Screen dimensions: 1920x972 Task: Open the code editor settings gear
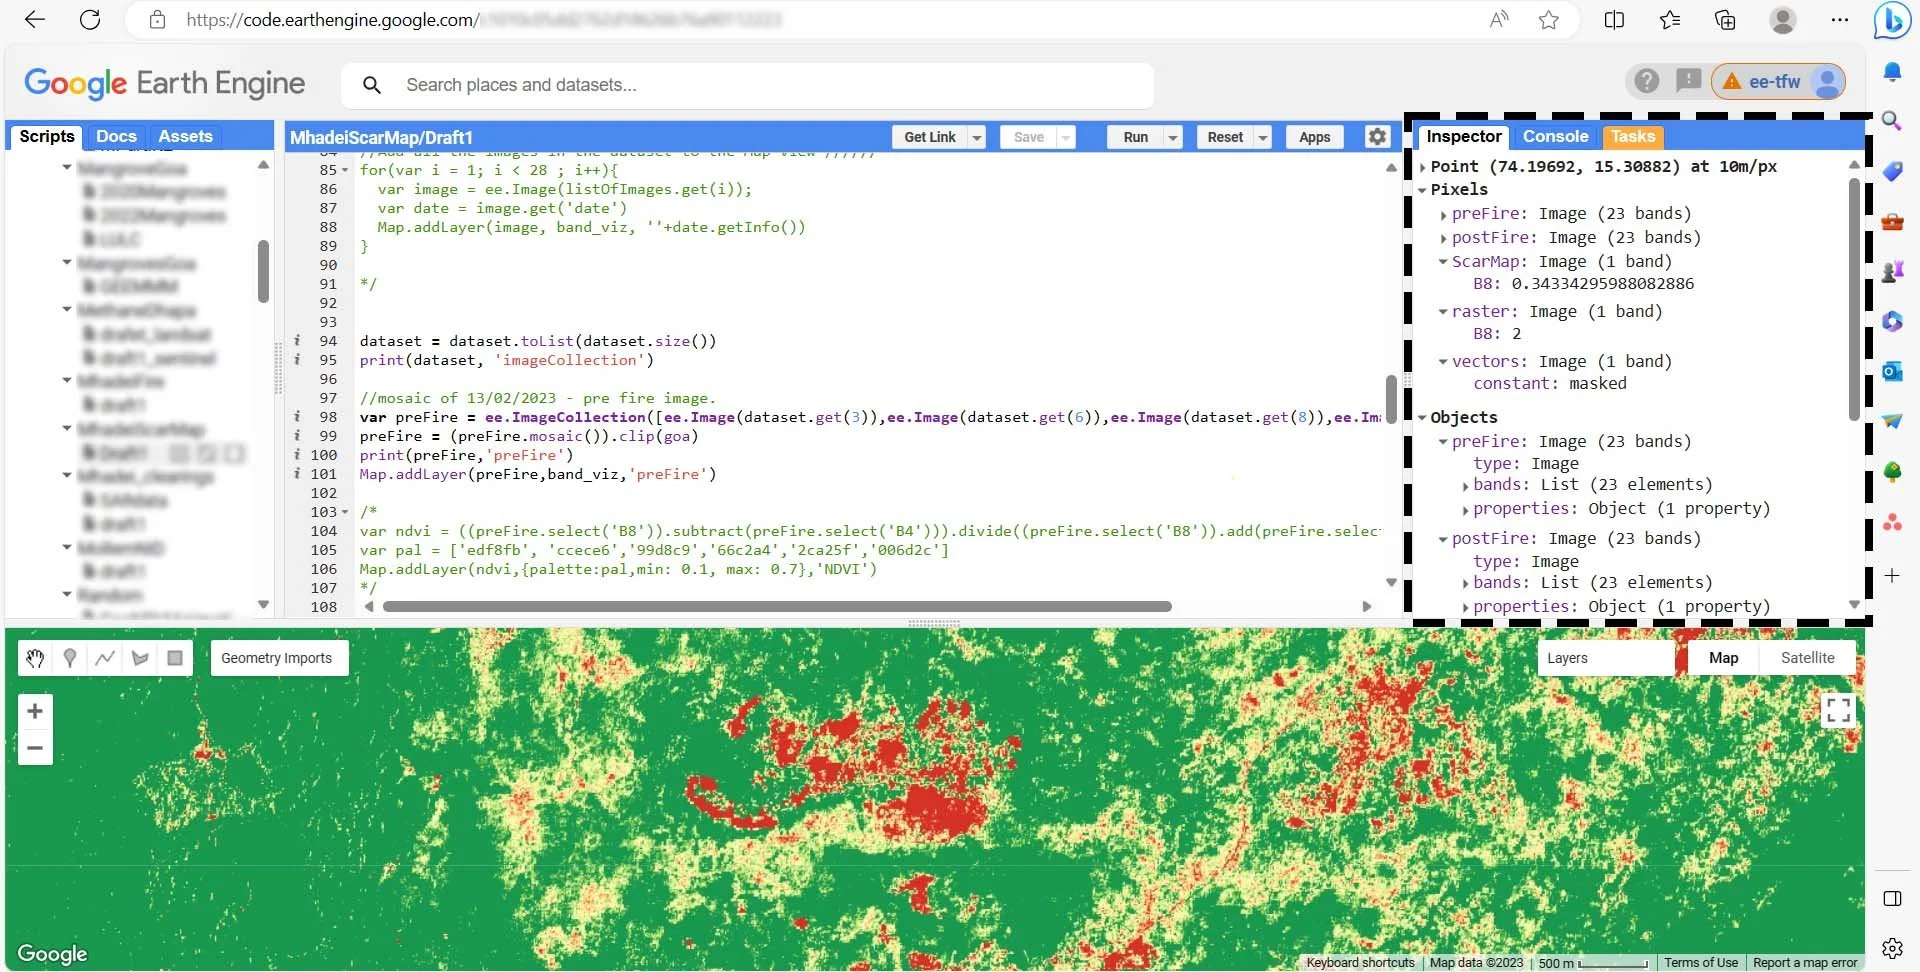(1376, 137)
